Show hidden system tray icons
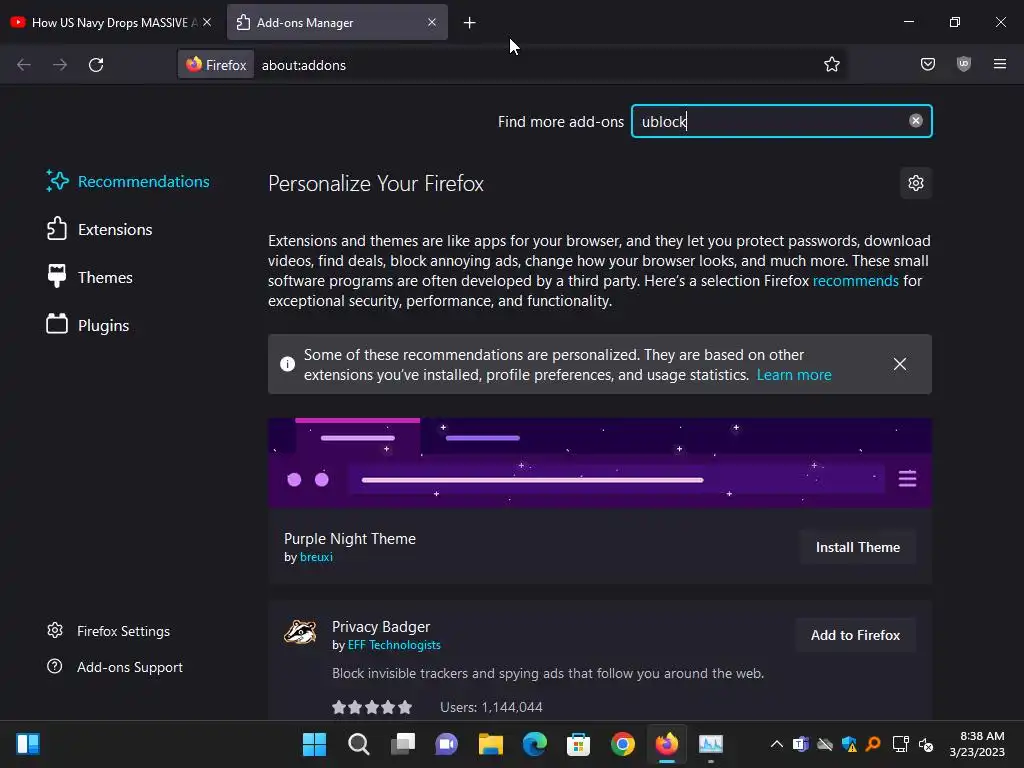The image size is (1024, 768). click(776, 744)
